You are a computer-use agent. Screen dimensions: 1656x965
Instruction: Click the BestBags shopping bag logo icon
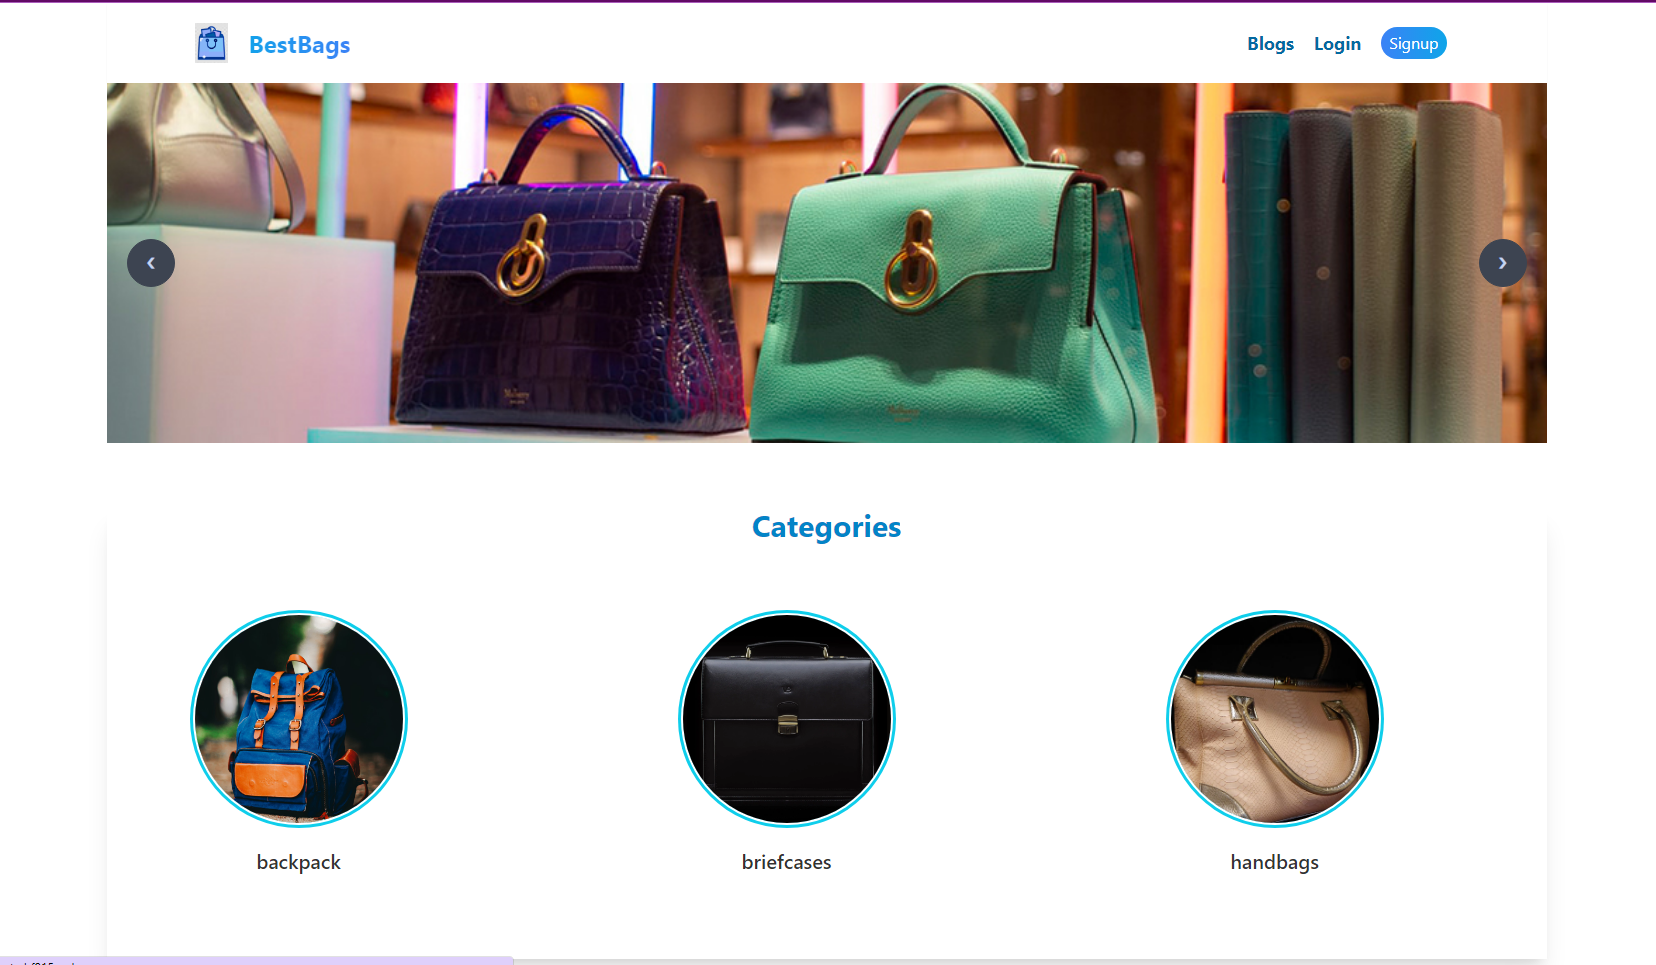pos(211,43)
